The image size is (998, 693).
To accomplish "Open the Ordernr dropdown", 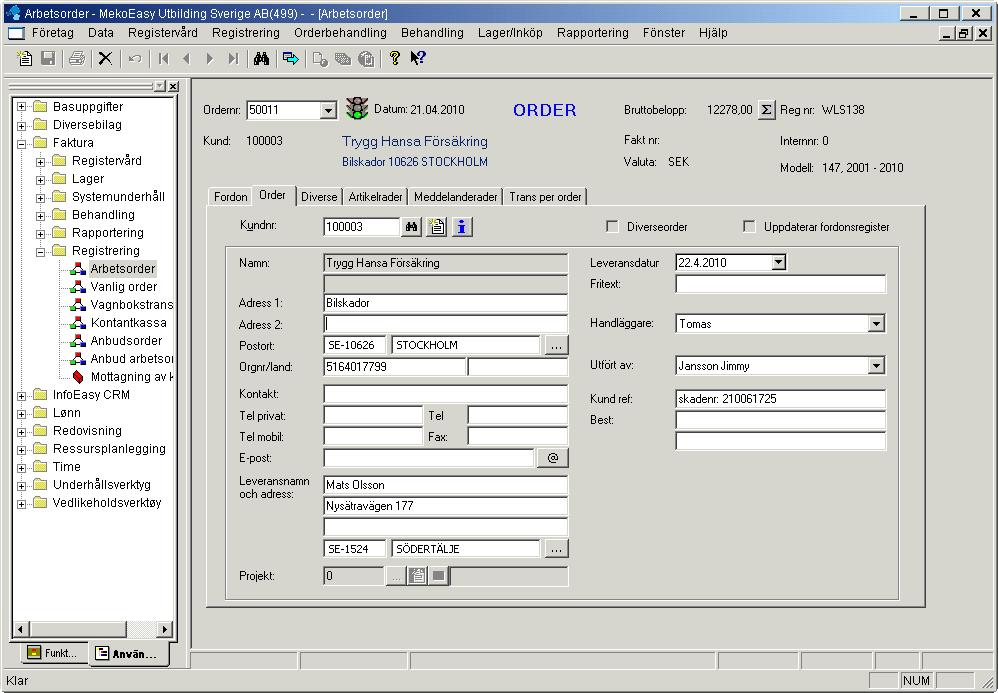I will click(x=328, y=111).
